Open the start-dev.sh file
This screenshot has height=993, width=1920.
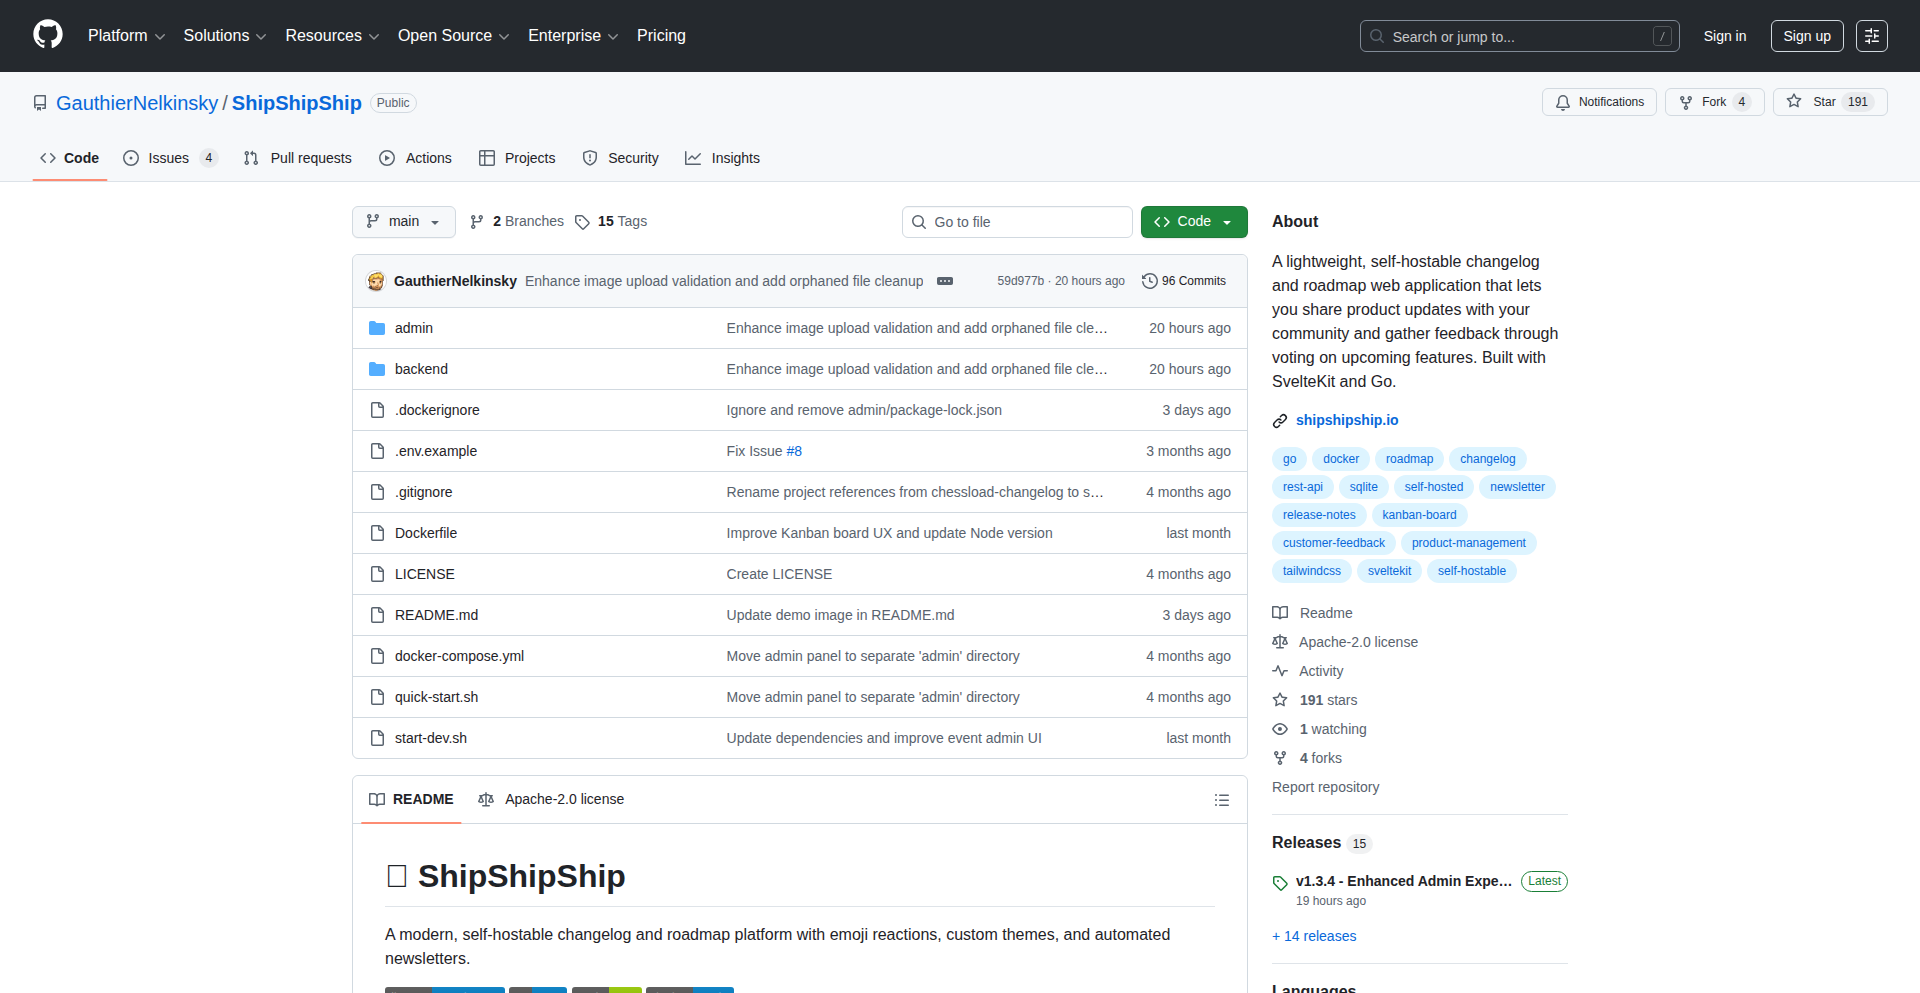pos(431,738)
